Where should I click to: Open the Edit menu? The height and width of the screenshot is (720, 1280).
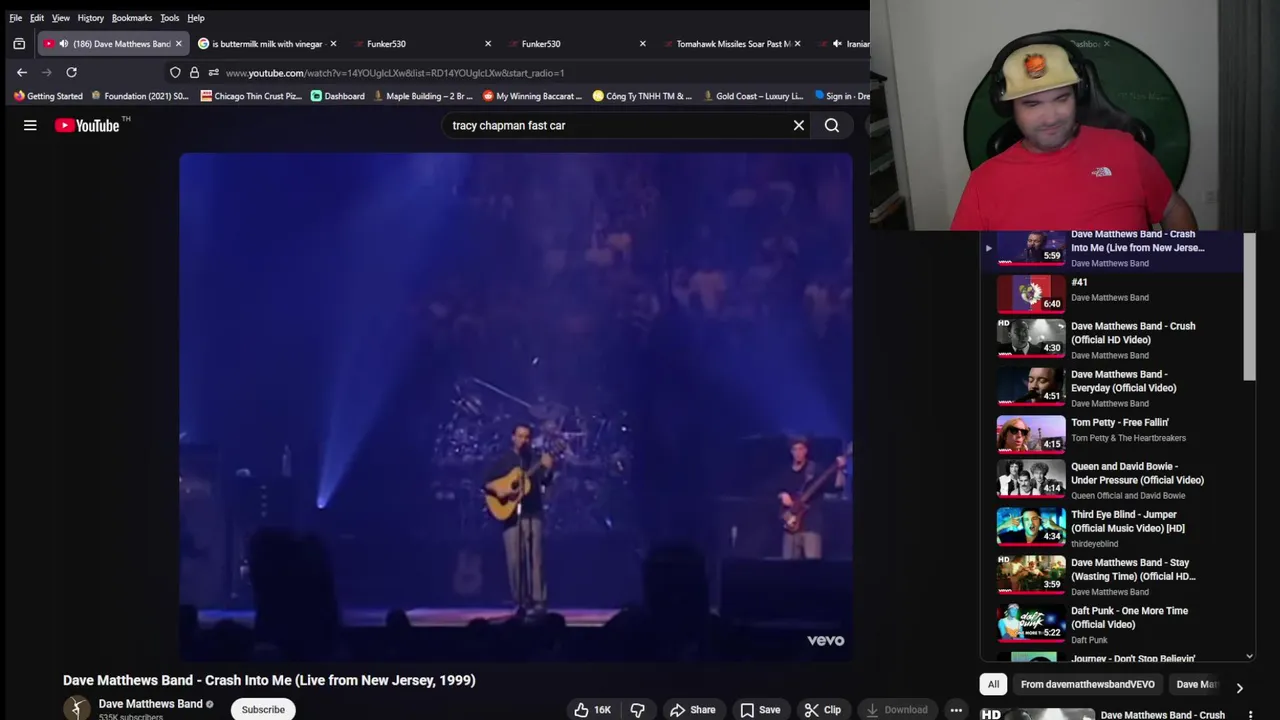pos(37,18)
